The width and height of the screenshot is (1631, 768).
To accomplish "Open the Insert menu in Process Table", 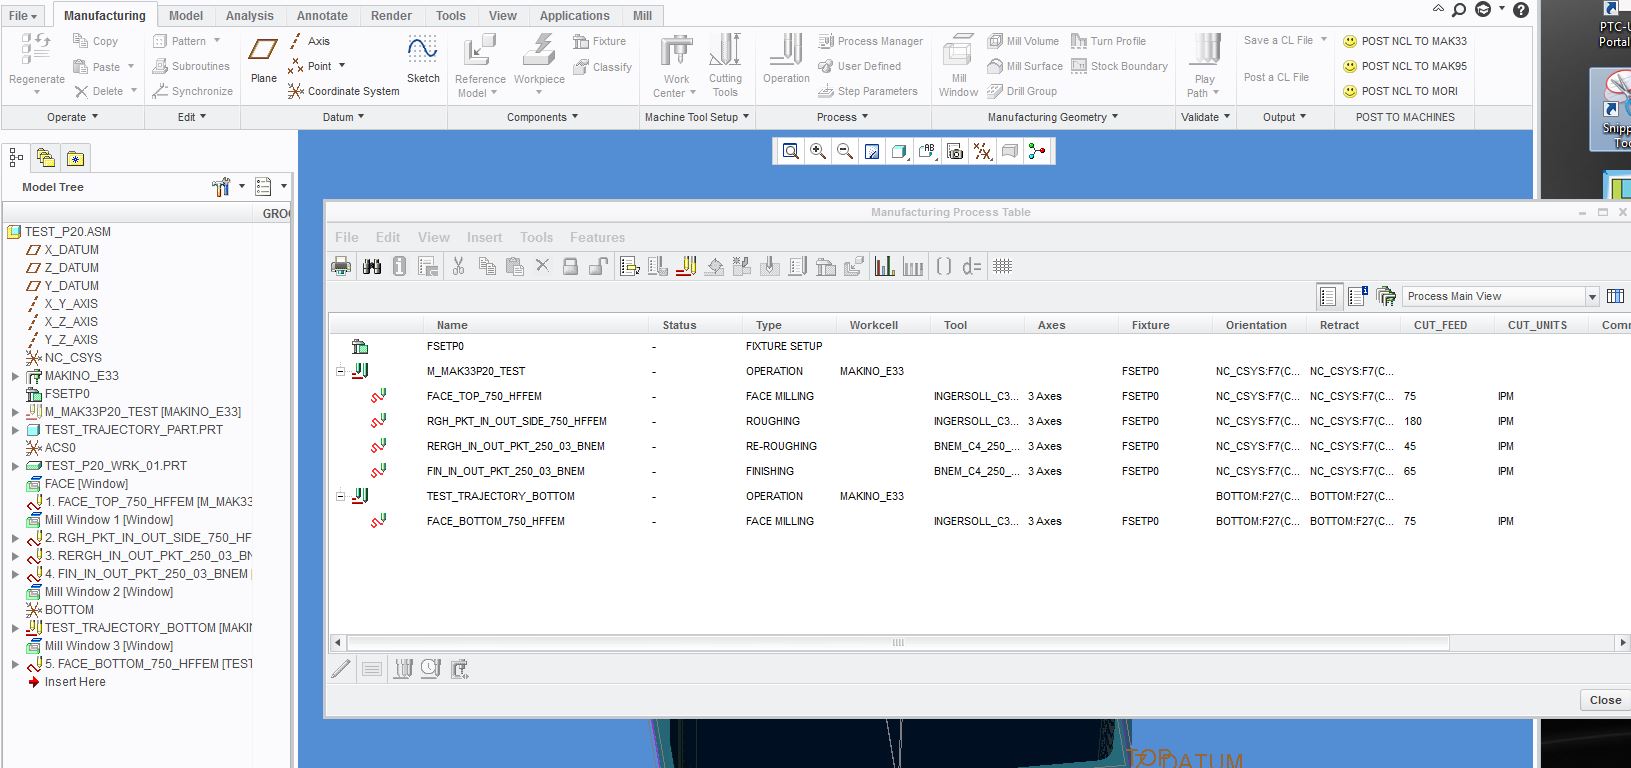I will coord(484,237).
